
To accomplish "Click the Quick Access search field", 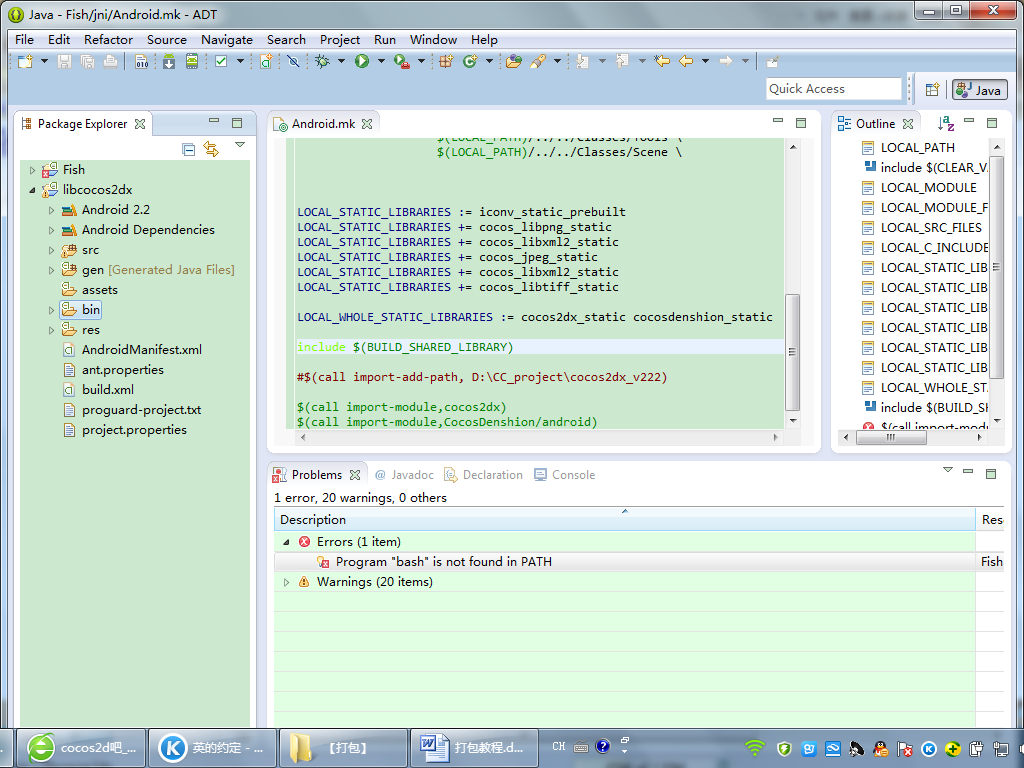I will point(833,89).
